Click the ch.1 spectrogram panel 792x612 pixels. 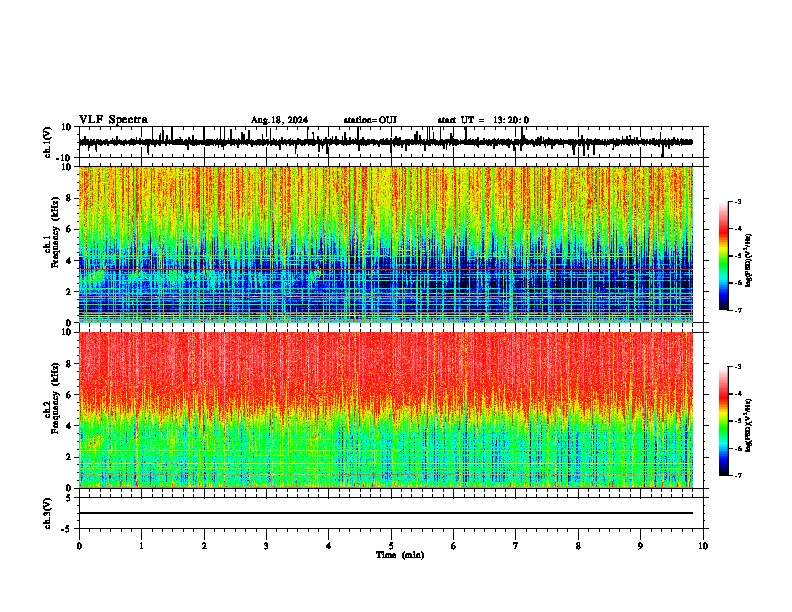pos(386,244)
